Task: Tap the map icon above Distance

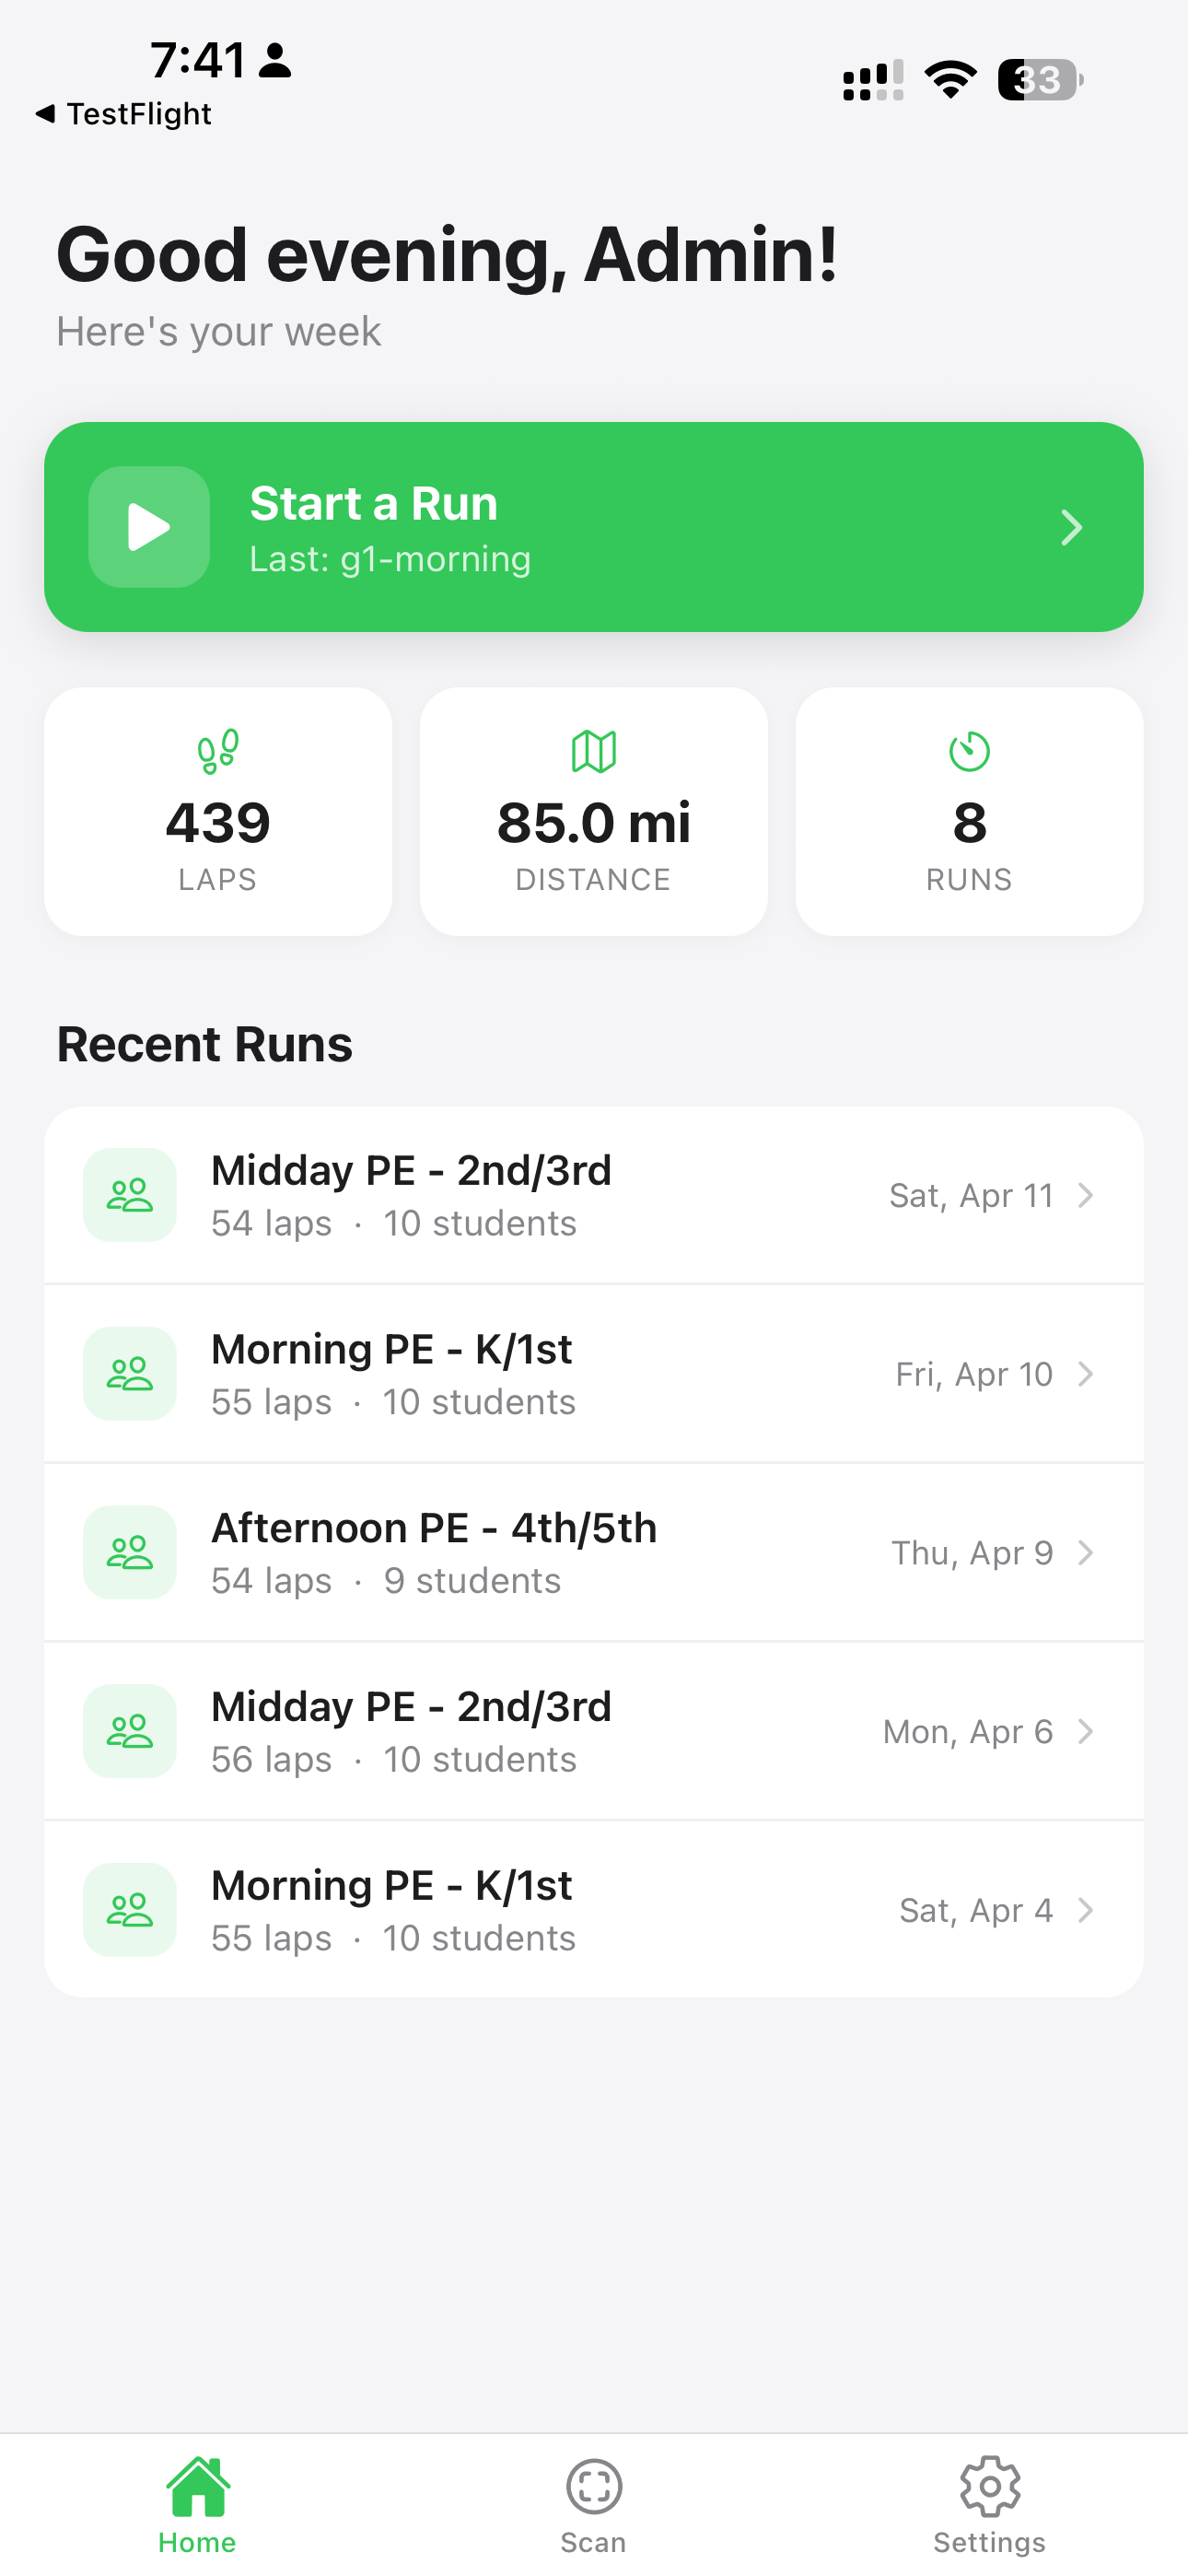Action: 593,751
